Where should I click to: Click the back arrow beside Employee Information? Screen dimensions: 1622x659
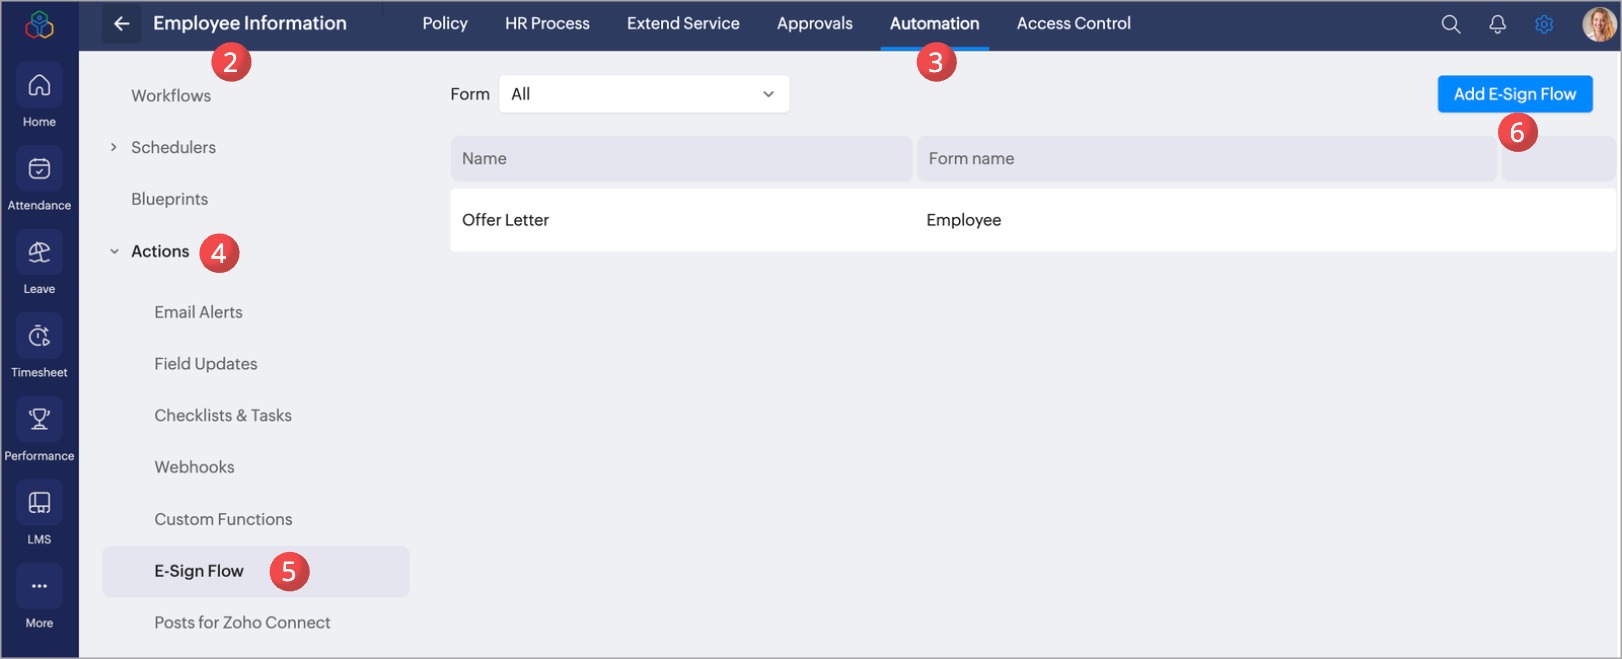click(x=121, y=23)
